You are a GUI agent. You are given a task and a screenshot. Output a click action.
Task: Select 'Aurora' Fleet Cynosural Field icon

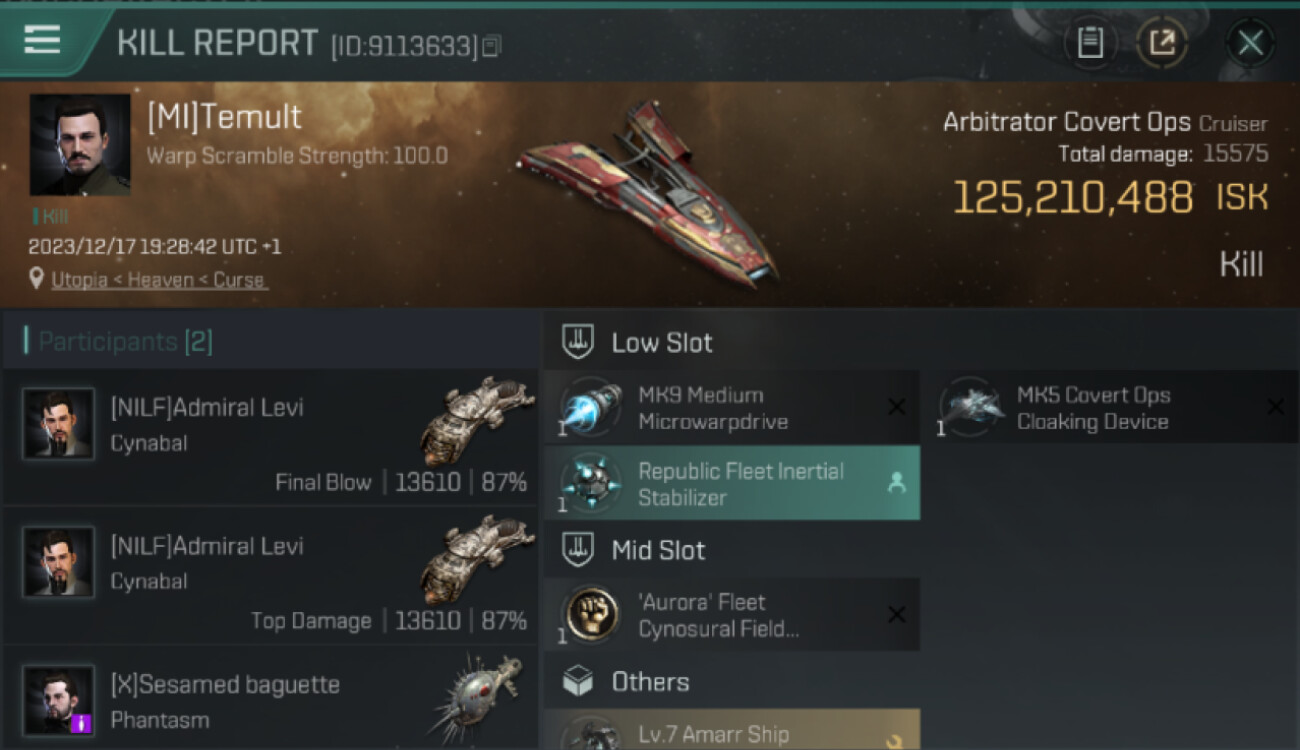591,614
